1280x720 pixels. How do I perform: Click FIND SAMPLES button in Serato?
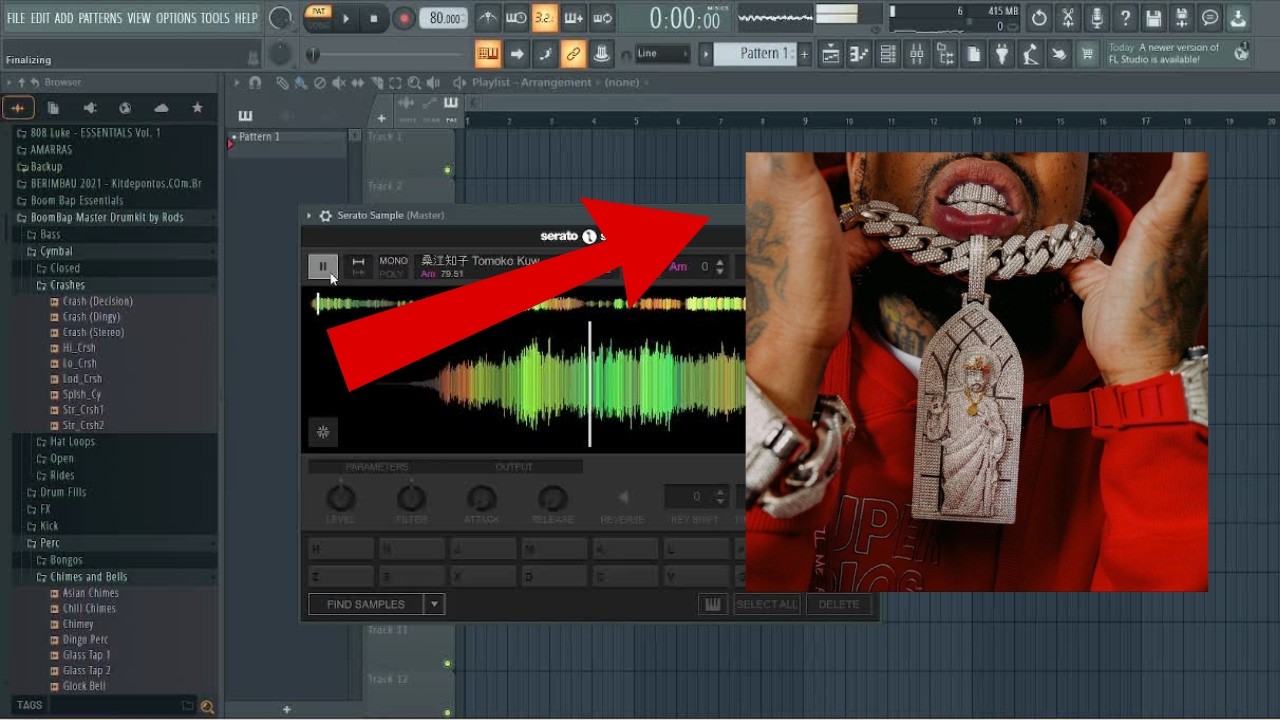[x=366, y=604]
